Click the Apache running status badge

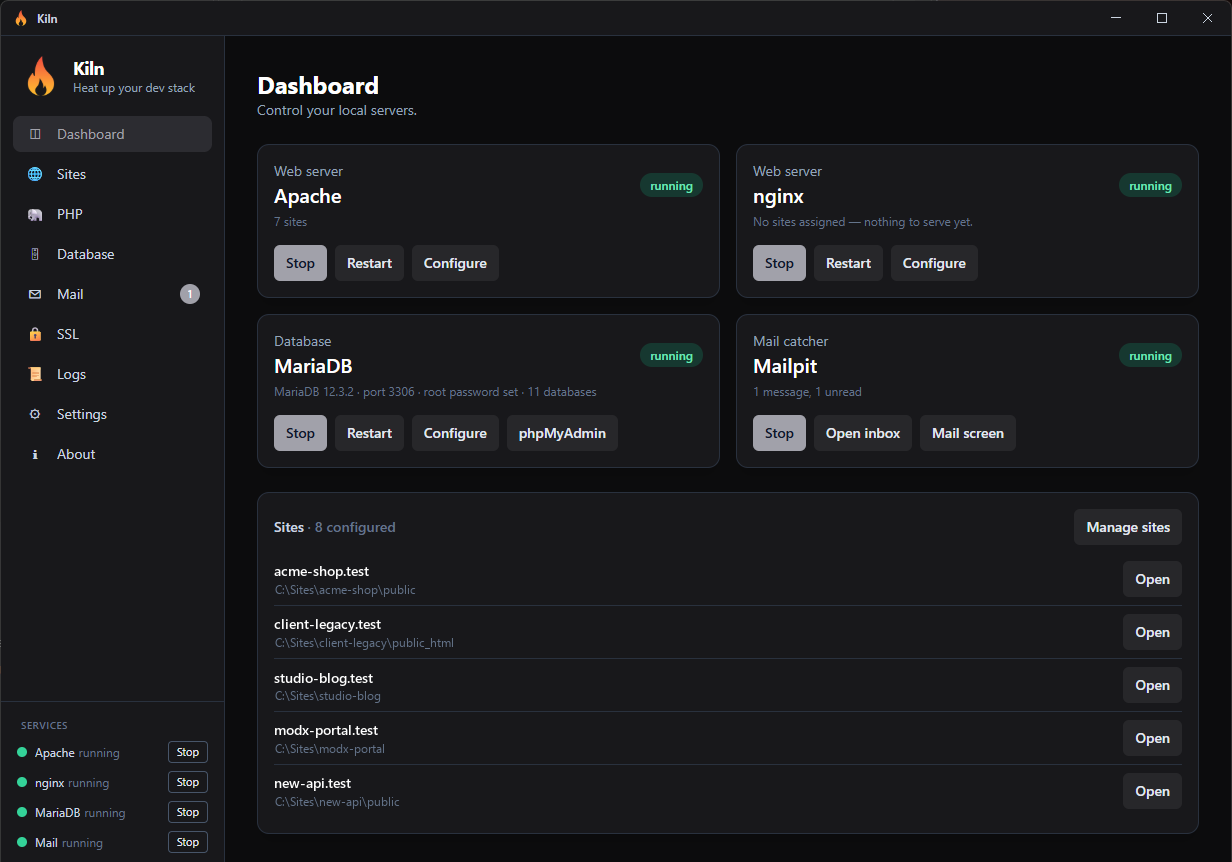pyautogui.click(x=671, y=185)
